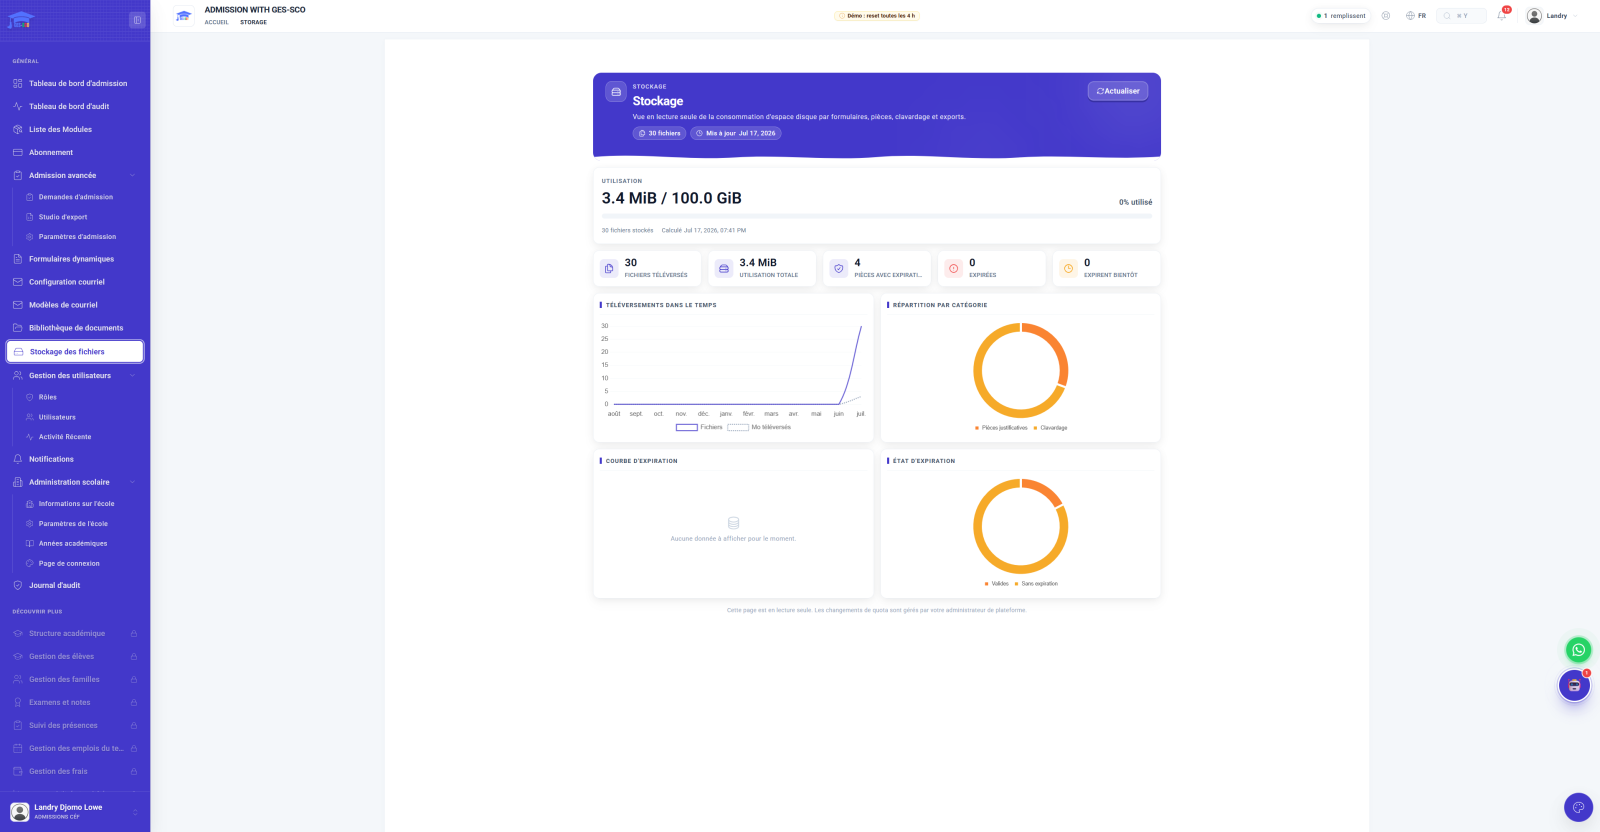Image resolution: width=1600 pixels, height=832 pixels.
Task: Open the notifications bell in header
Action: point(1501,16)
